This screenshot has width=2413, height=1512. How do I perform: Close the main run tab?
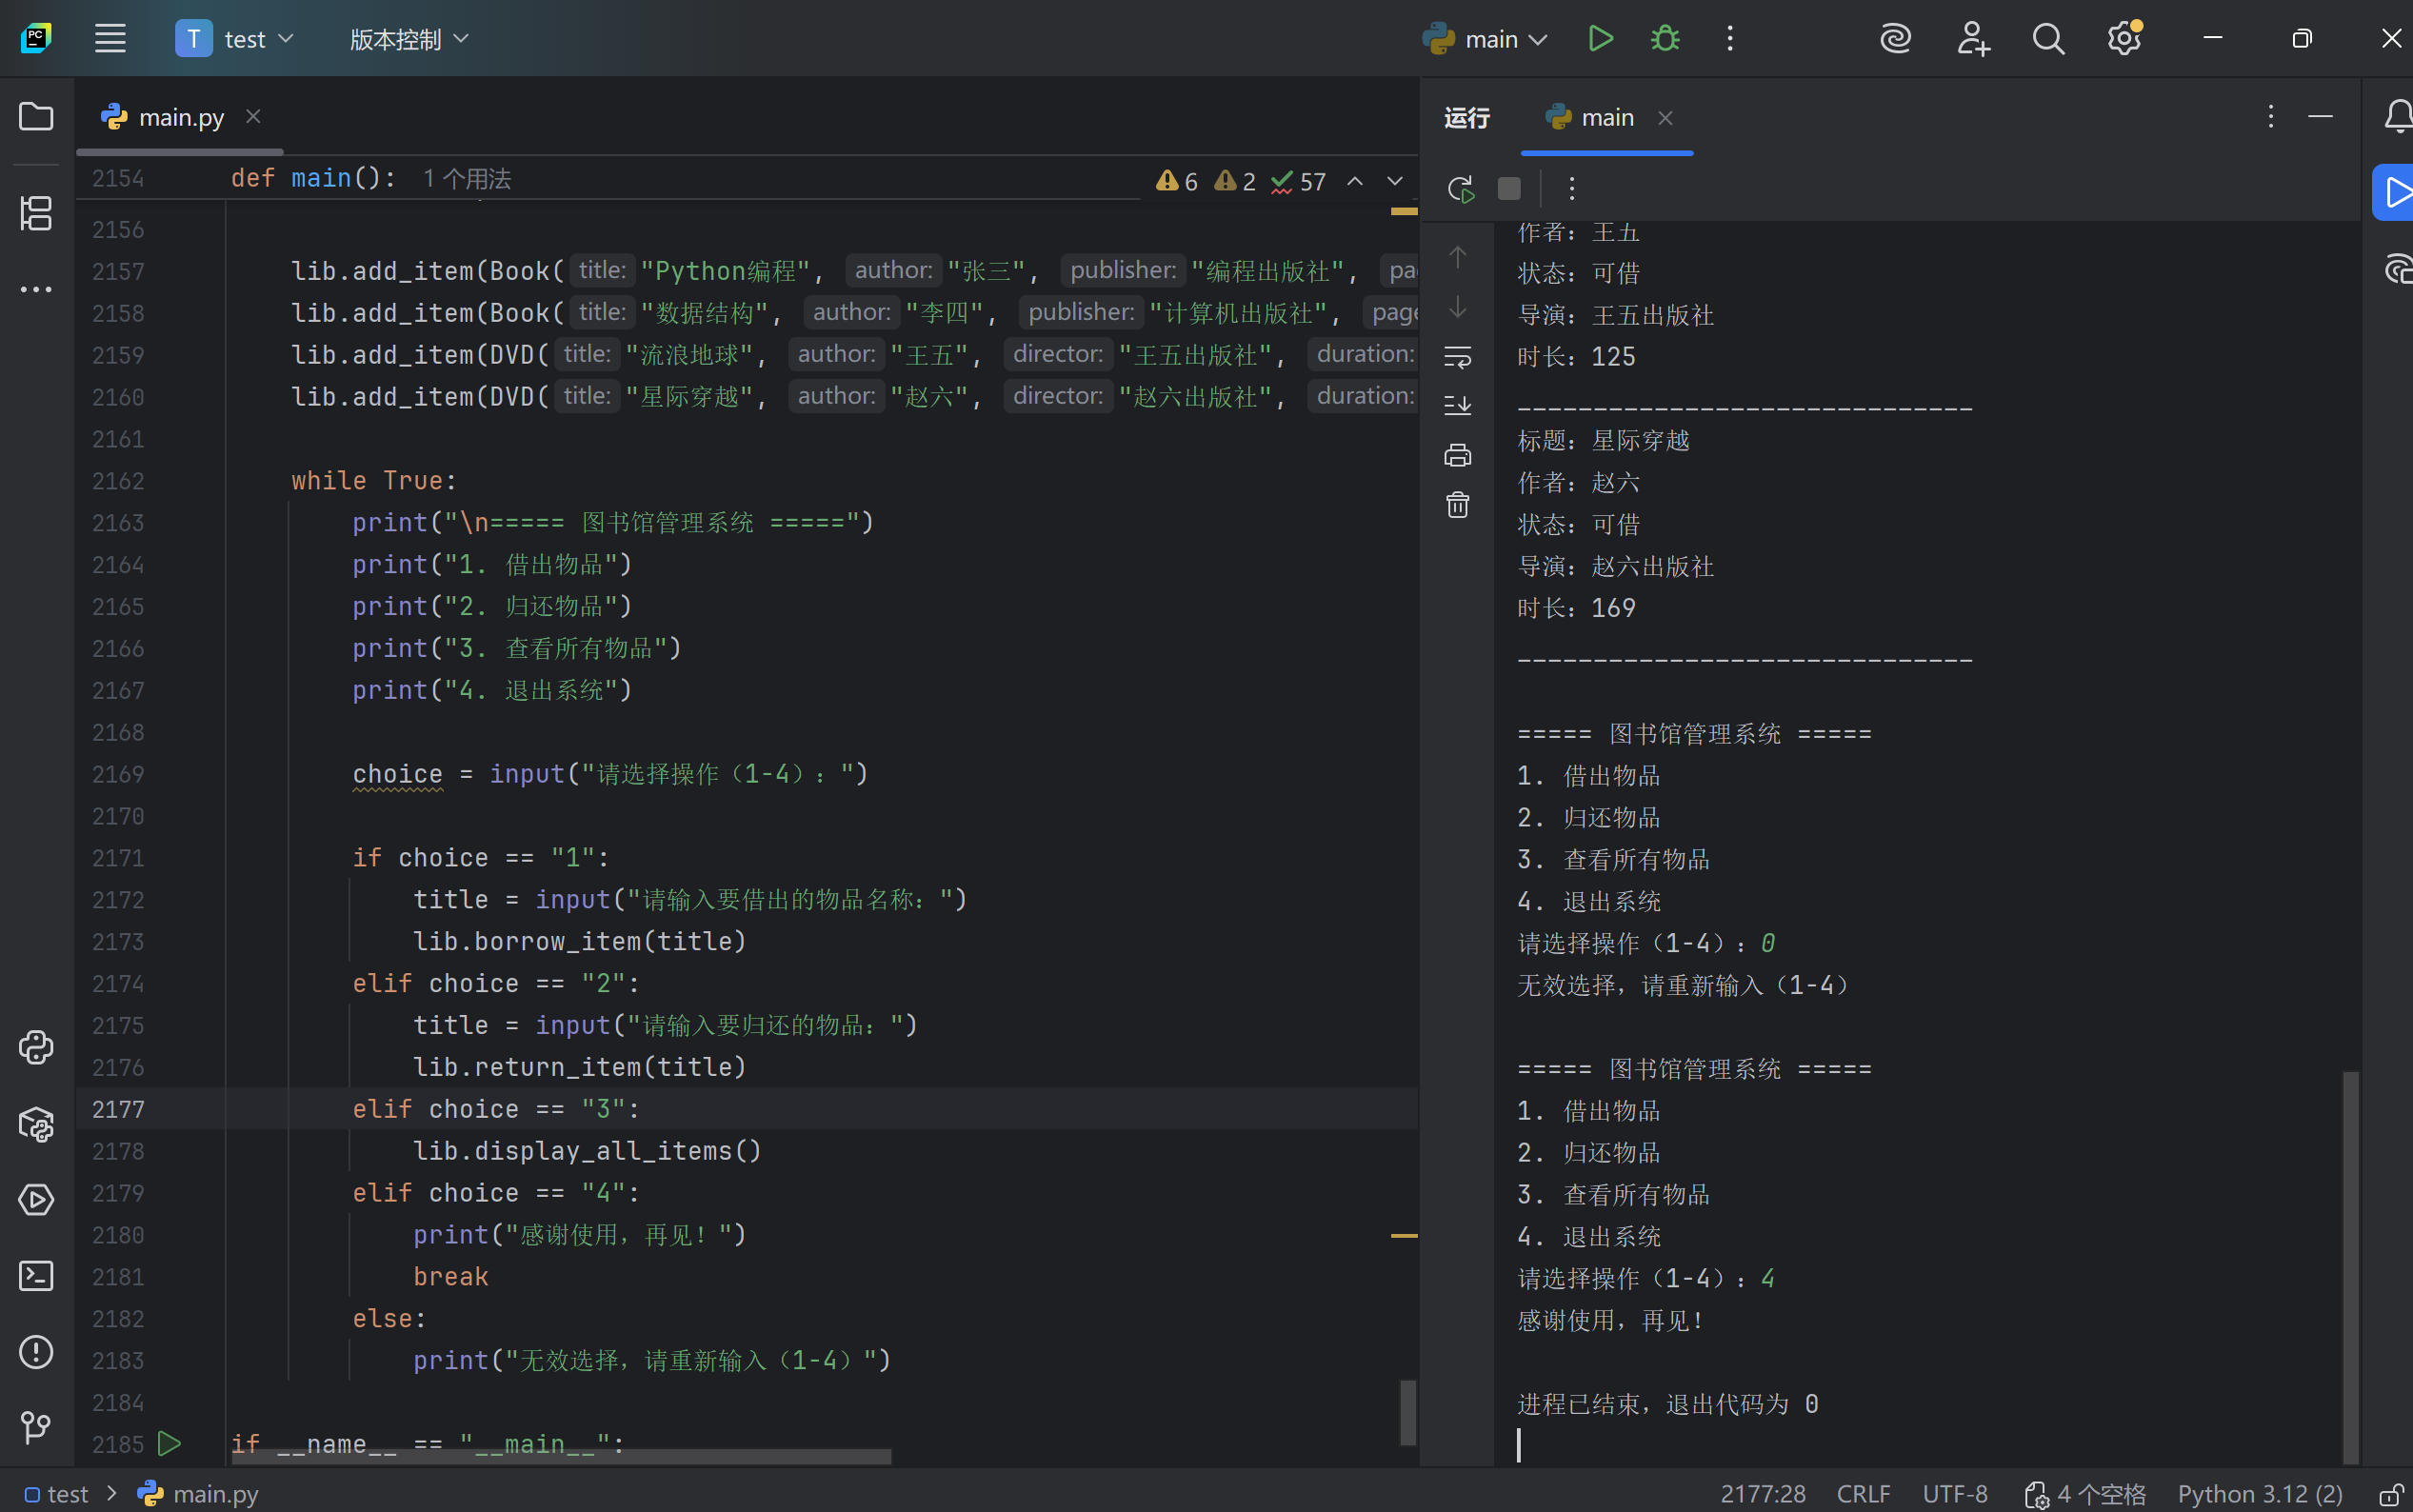(1665, 118)
